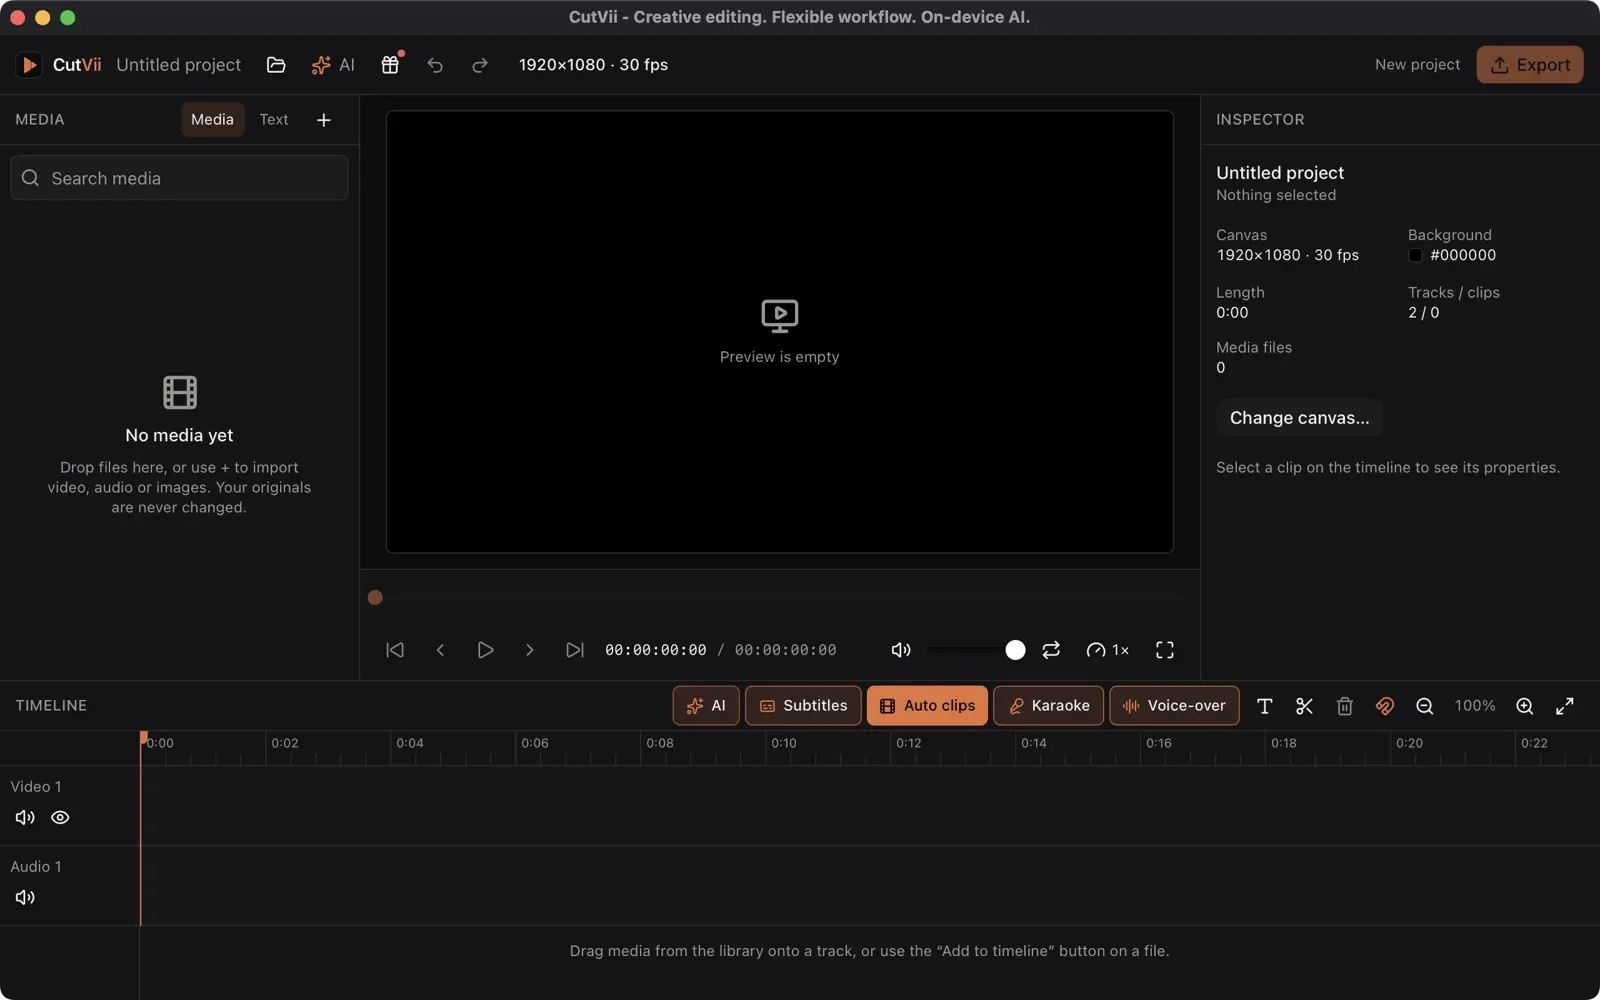The width and height of the screenshot is (1600, 1000).
Task: Open the AI tools in top bar
Action: click(333, 65)
